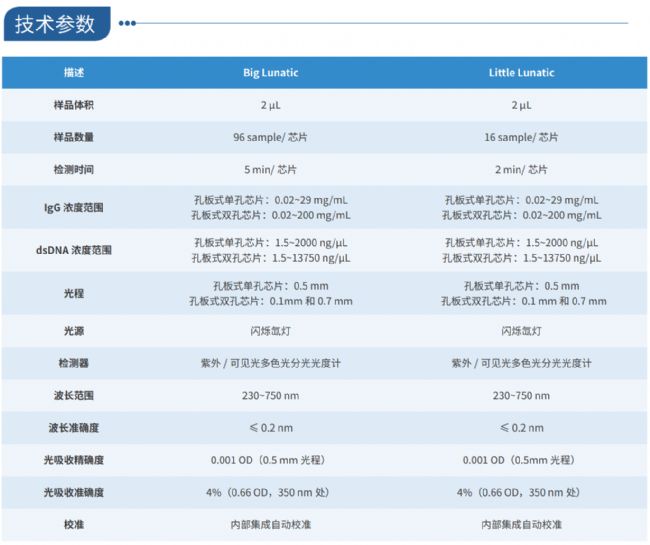Click Little Lunatic 单孔芯片: 0.5 mm line
This screenshot has height=545, width=650.
pyautogui.click(x=521, y=286)
